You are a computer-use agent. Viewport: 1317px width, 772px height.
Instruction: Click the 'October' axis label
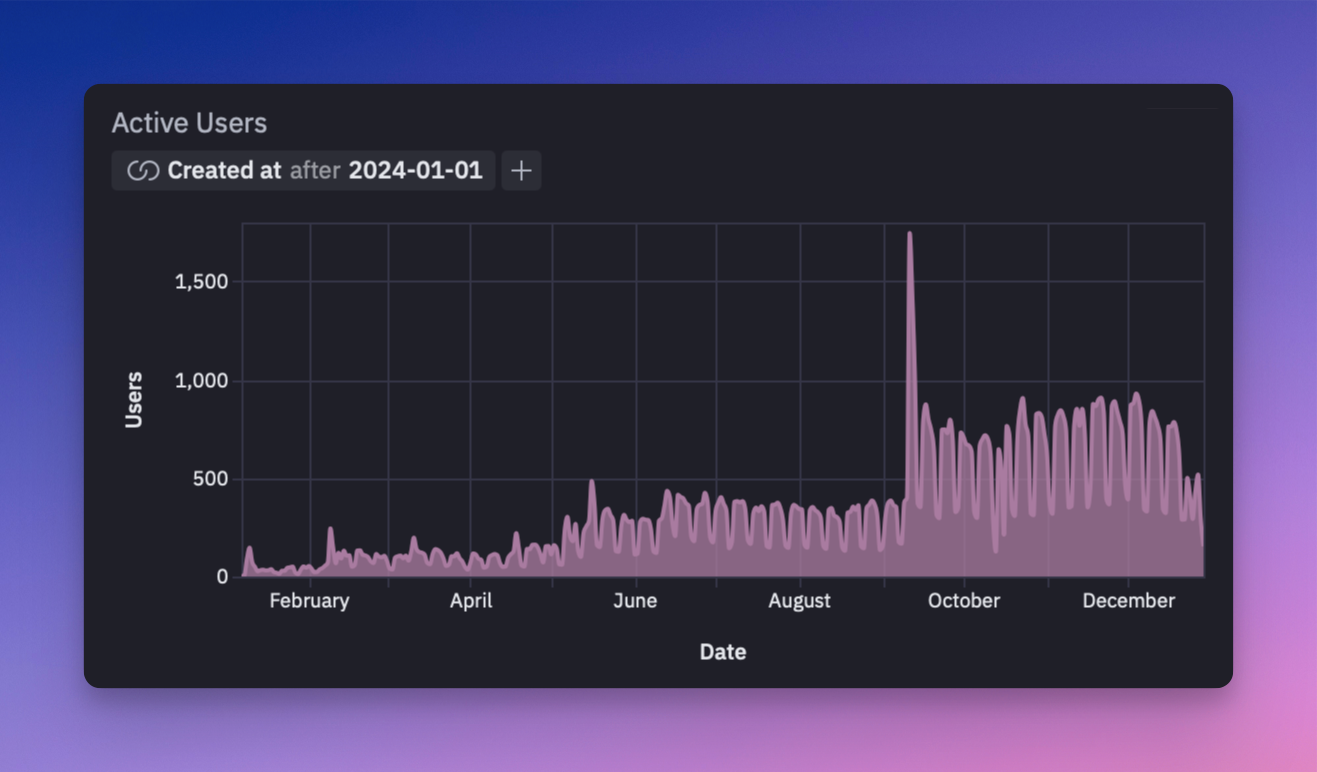pyautogui.click(x=963, y=600)
